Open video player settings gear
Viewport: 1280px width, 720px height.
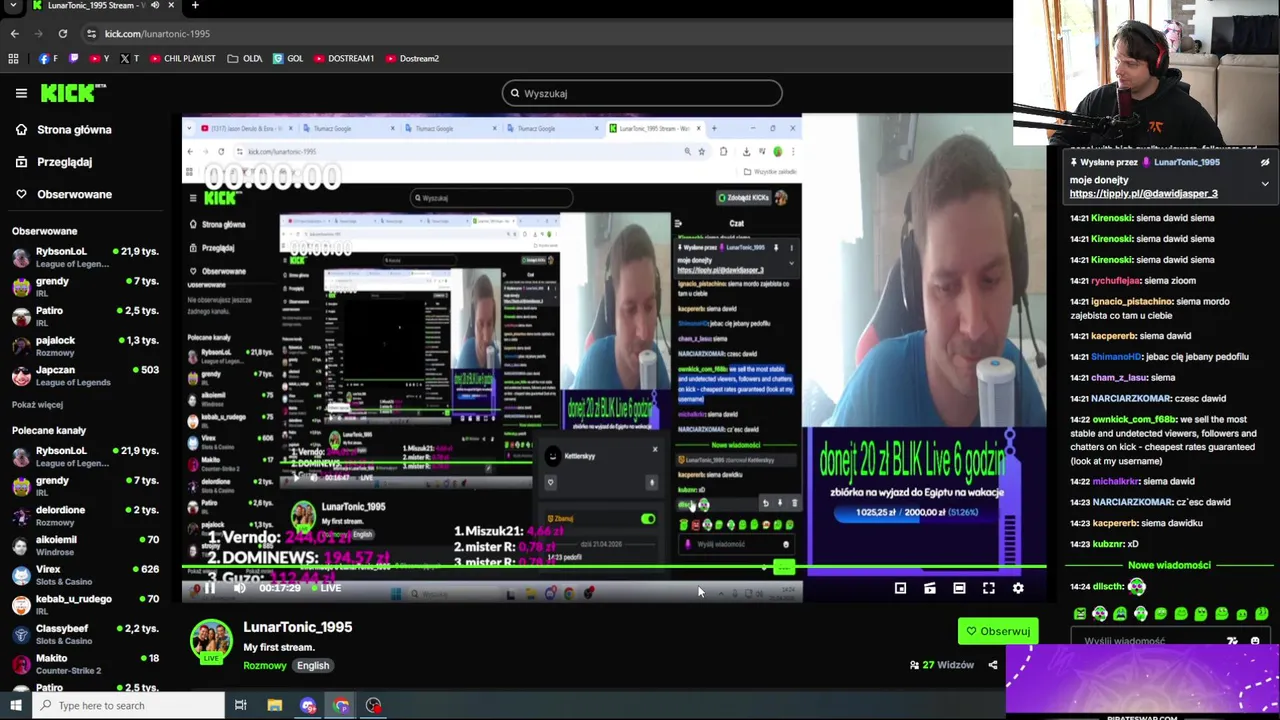pos(1018,588)
